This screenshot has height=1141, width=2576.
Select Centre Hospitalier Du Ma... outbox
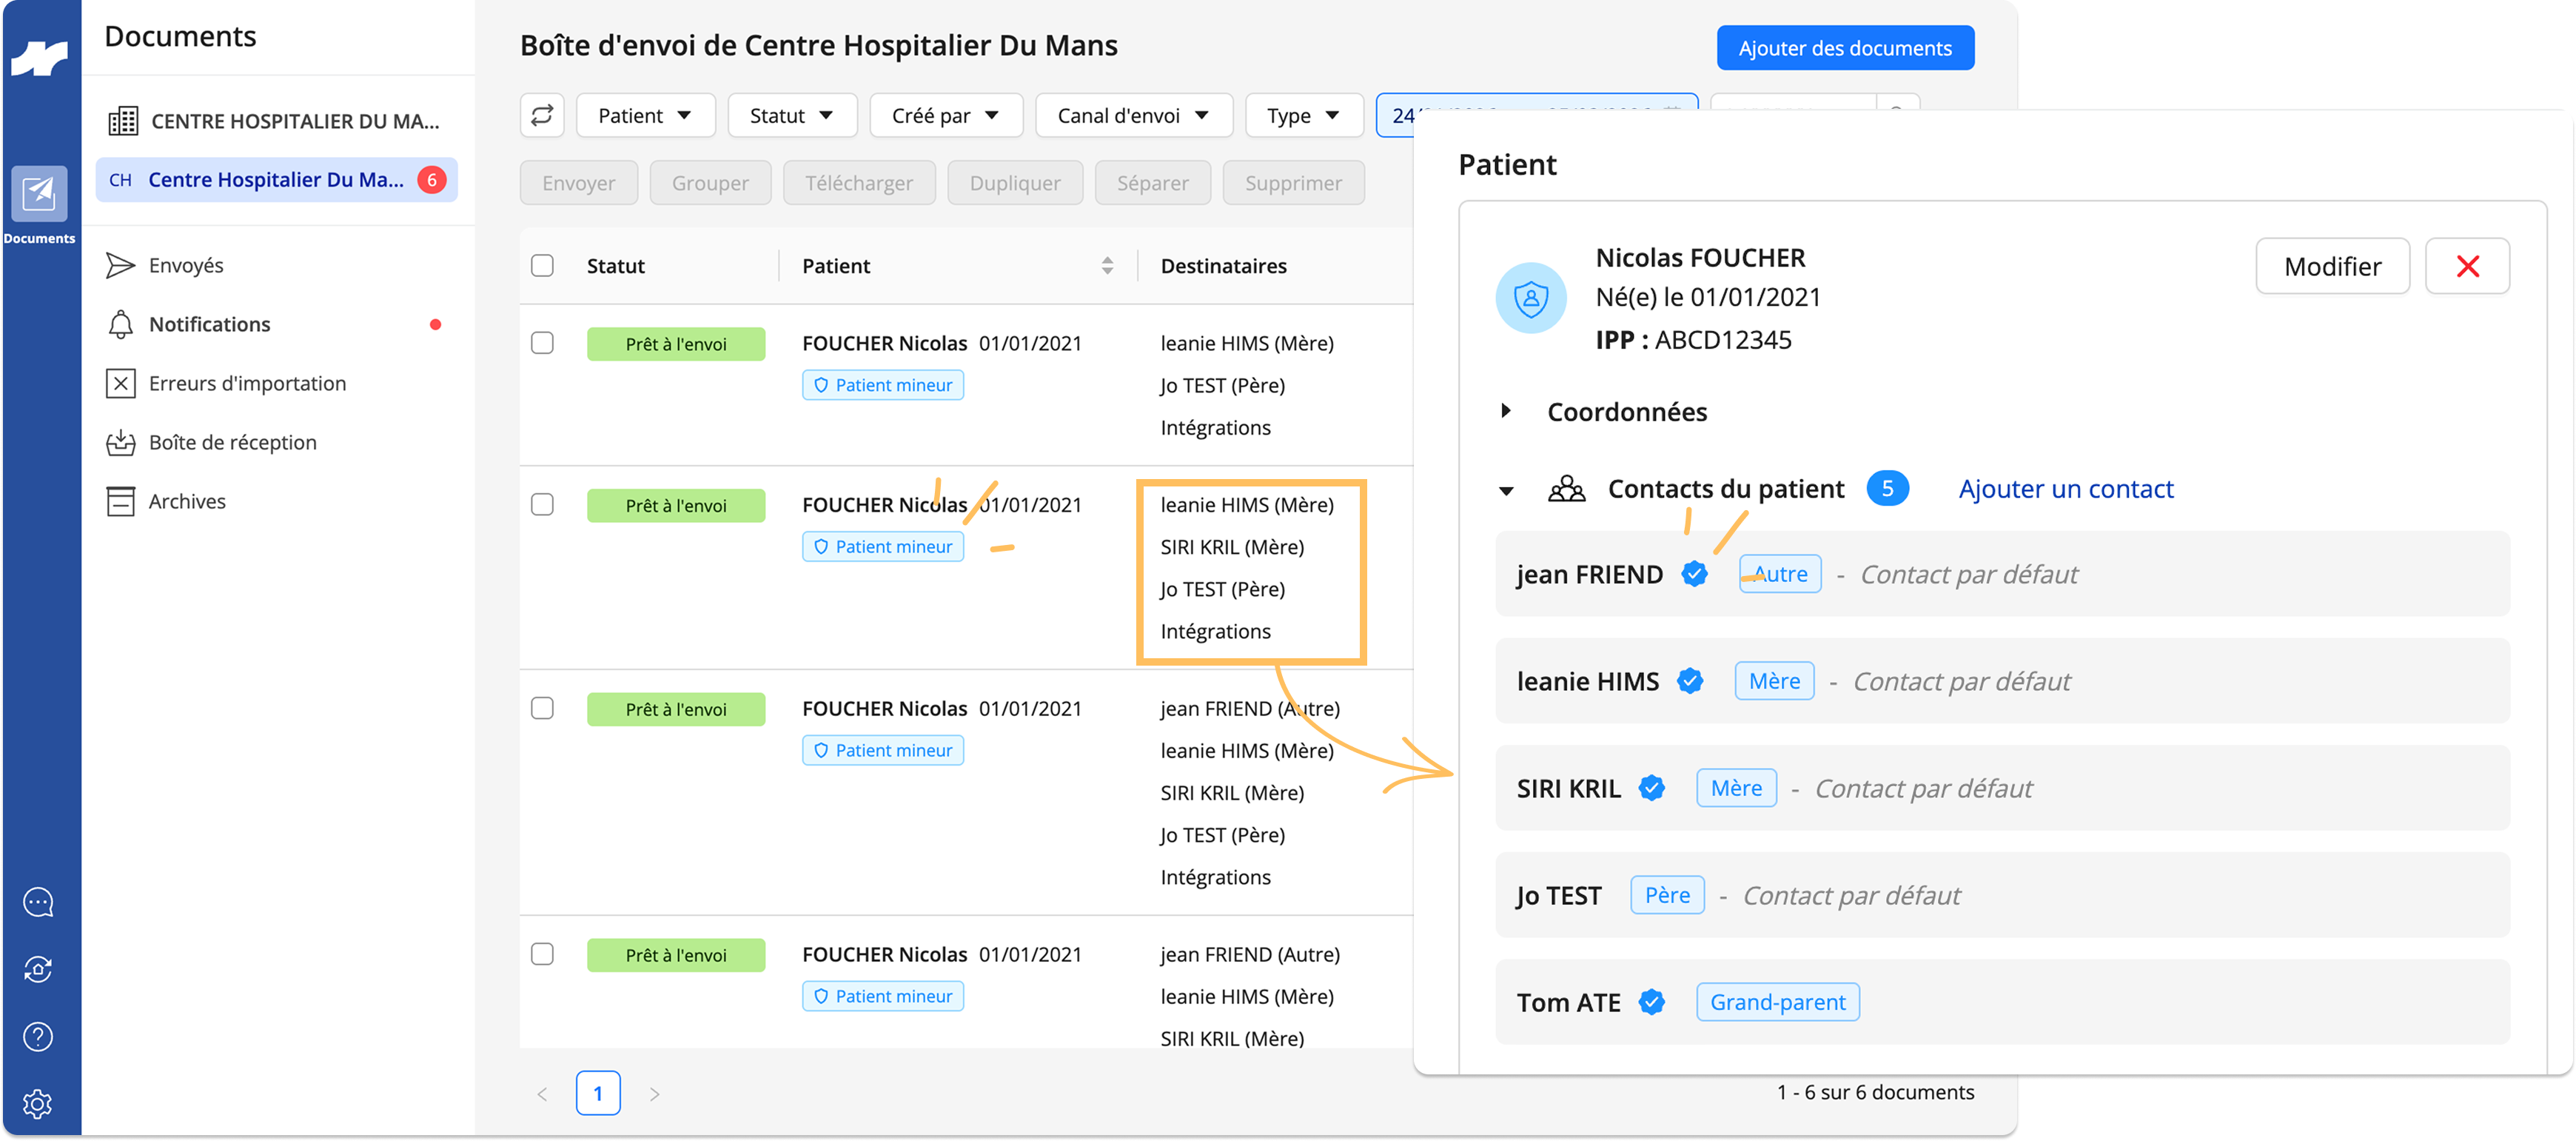pyautogui.click(x=277, y=180)
